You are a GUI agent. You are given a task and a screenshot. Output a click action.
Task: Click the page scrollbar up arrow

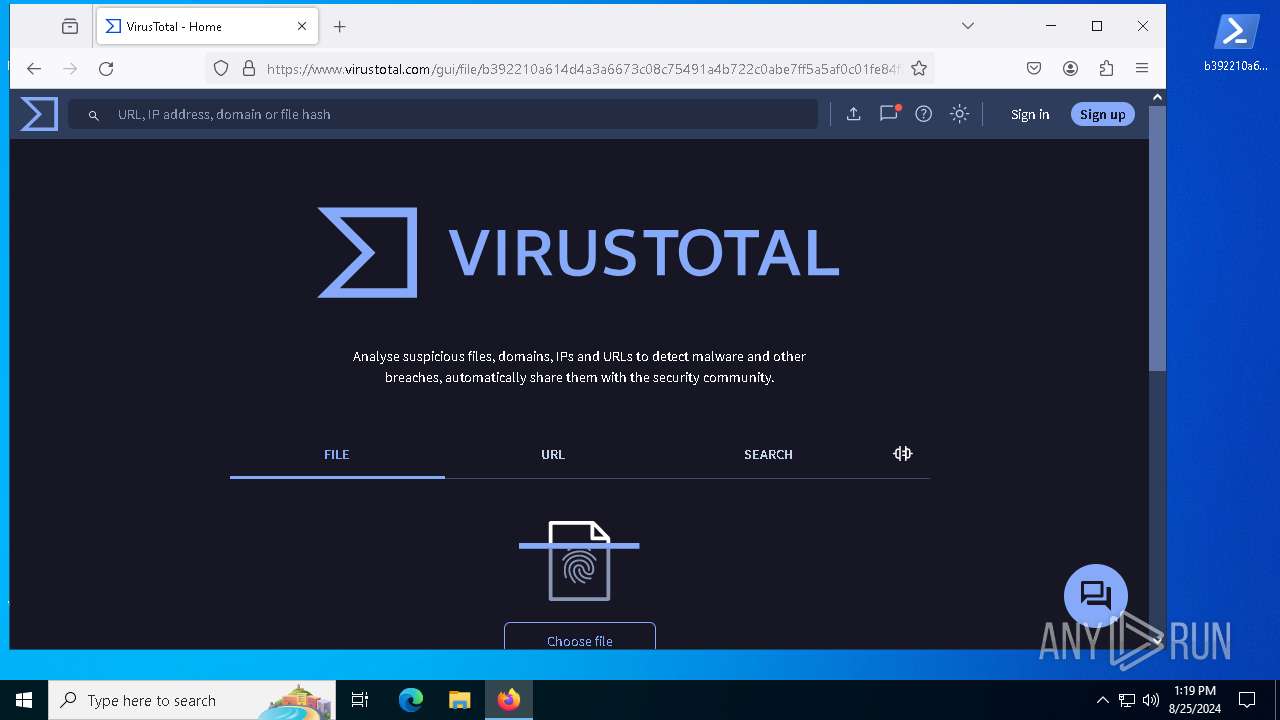pos(1157,97)
